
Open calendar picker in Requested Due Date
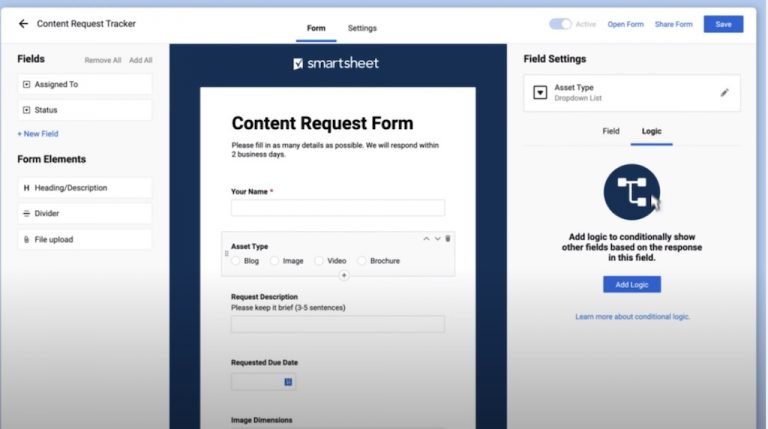pyautogui.click(x=288, y=382)
